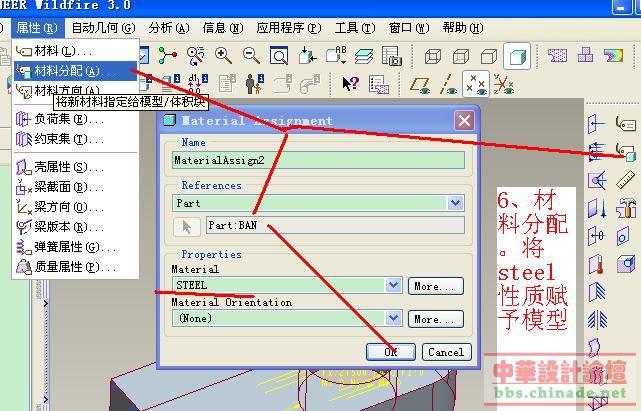Switch display to hidden line
This screenshot has height=411, width=641.
(461, 56)
